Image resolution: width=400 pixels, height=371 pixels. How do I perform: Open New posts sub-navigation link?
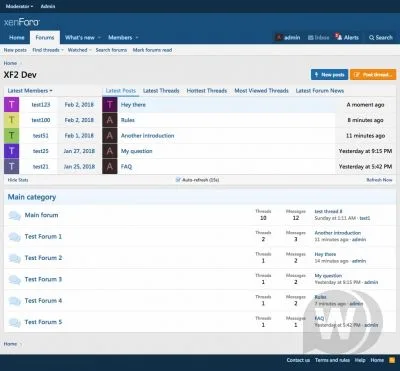(x=15, y=50)
